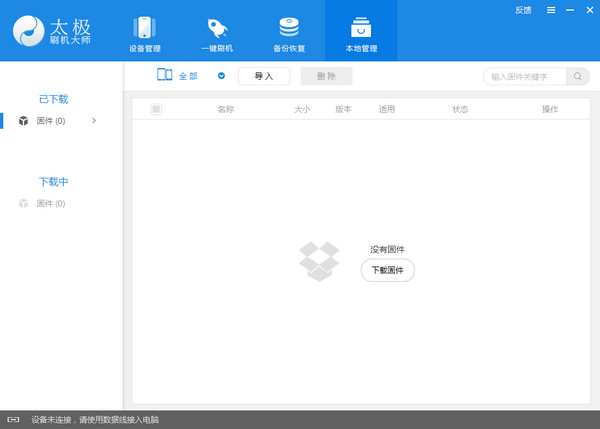Open the hamburger menu in the title bar

point(550,10)
